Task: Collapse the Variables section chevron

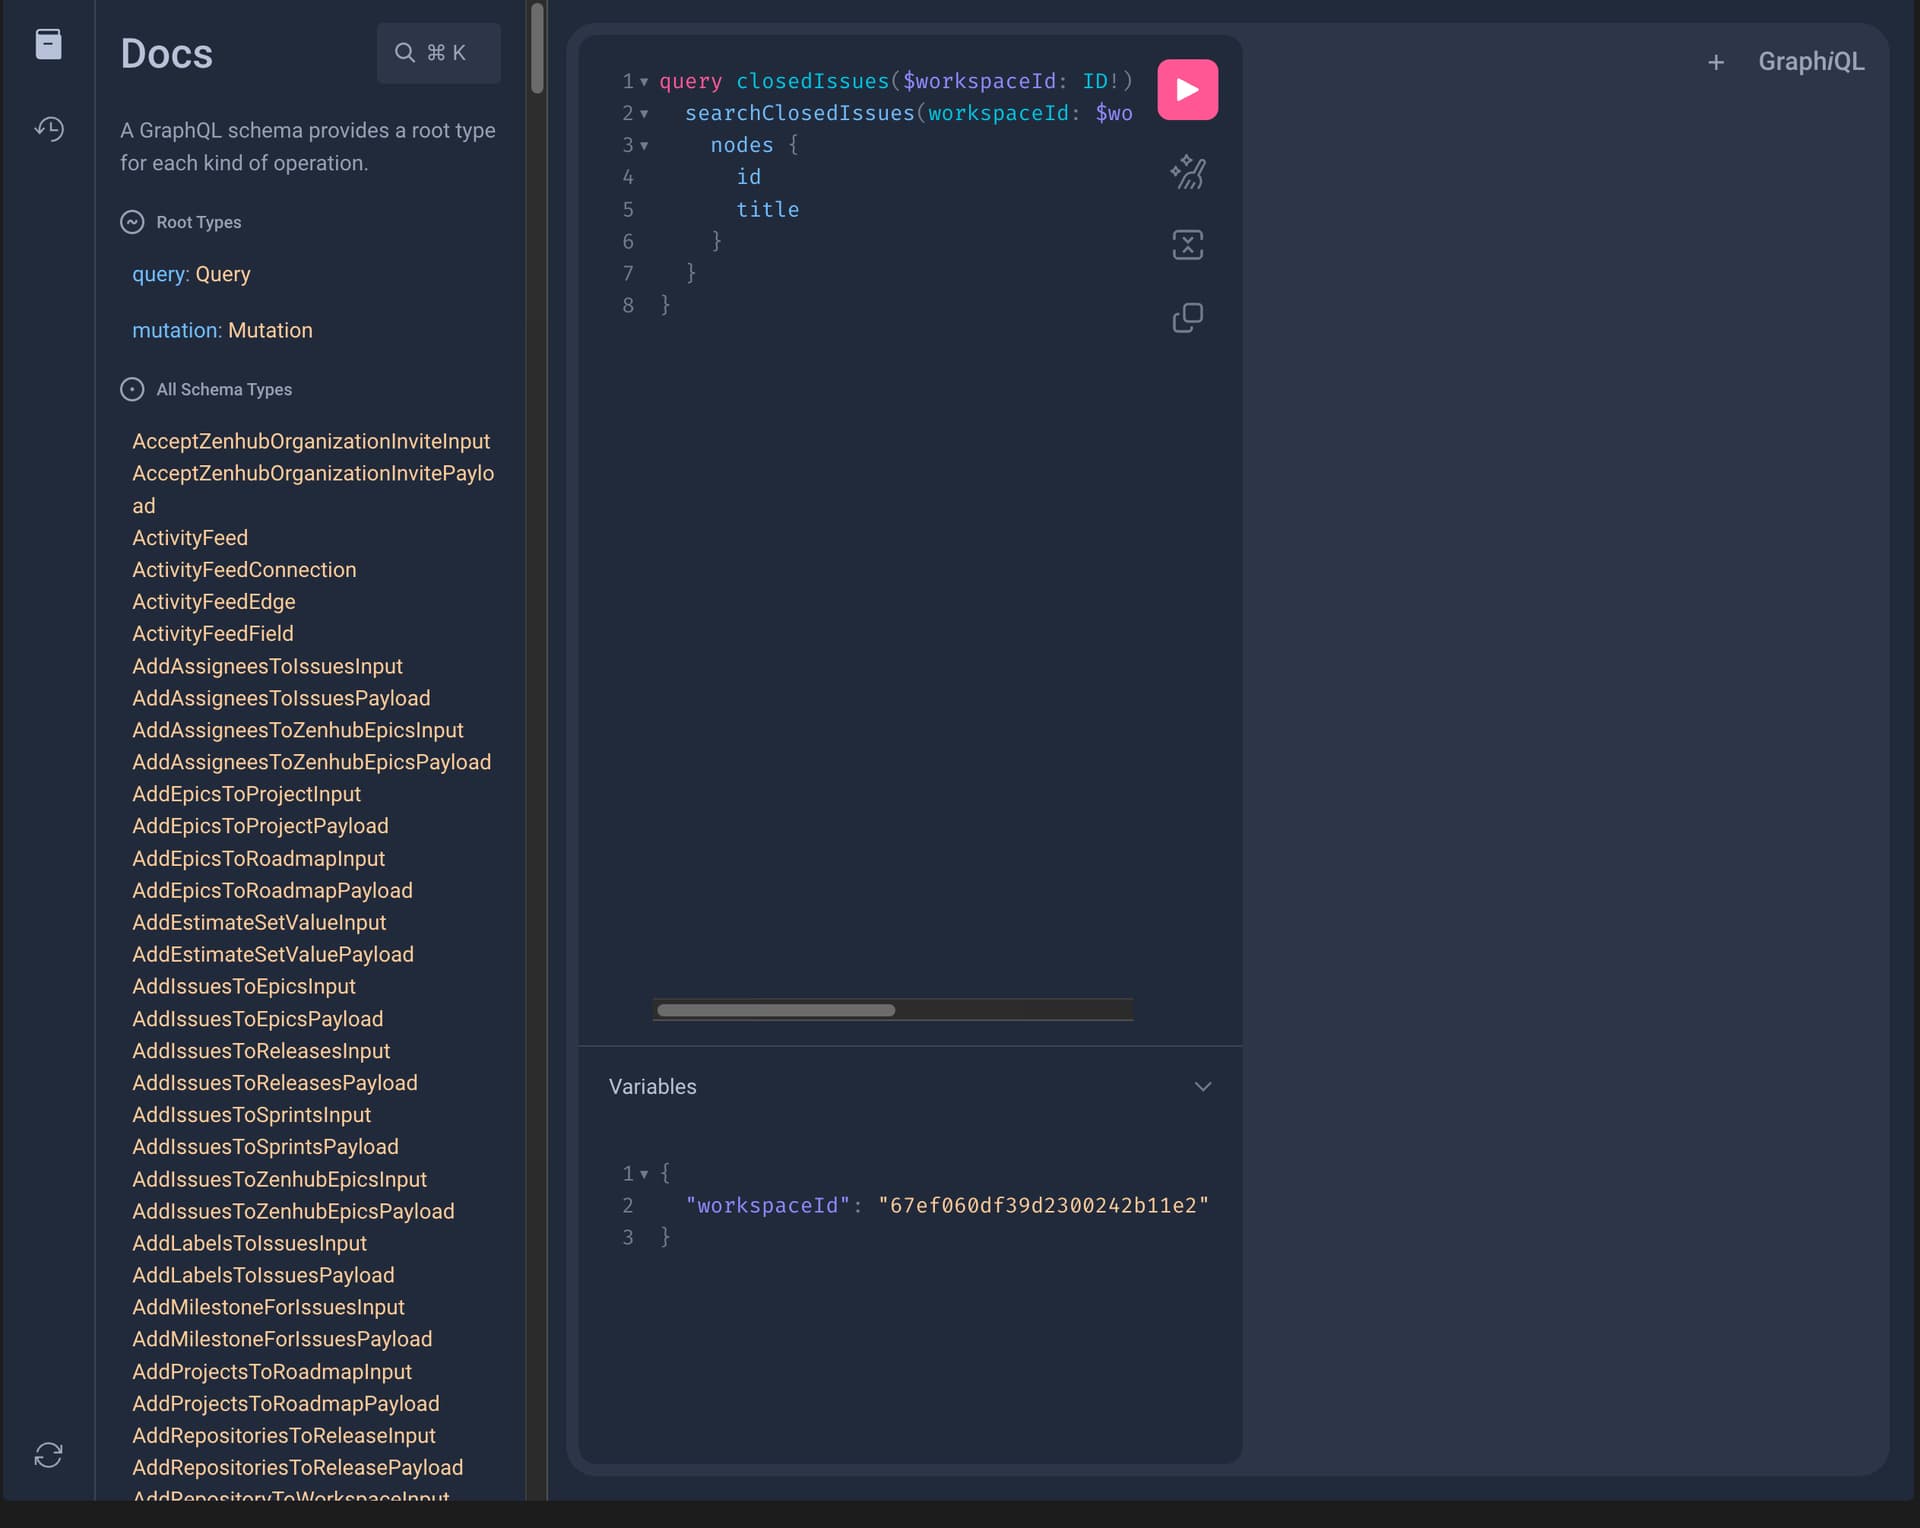Action: tap(1202, 1087)
